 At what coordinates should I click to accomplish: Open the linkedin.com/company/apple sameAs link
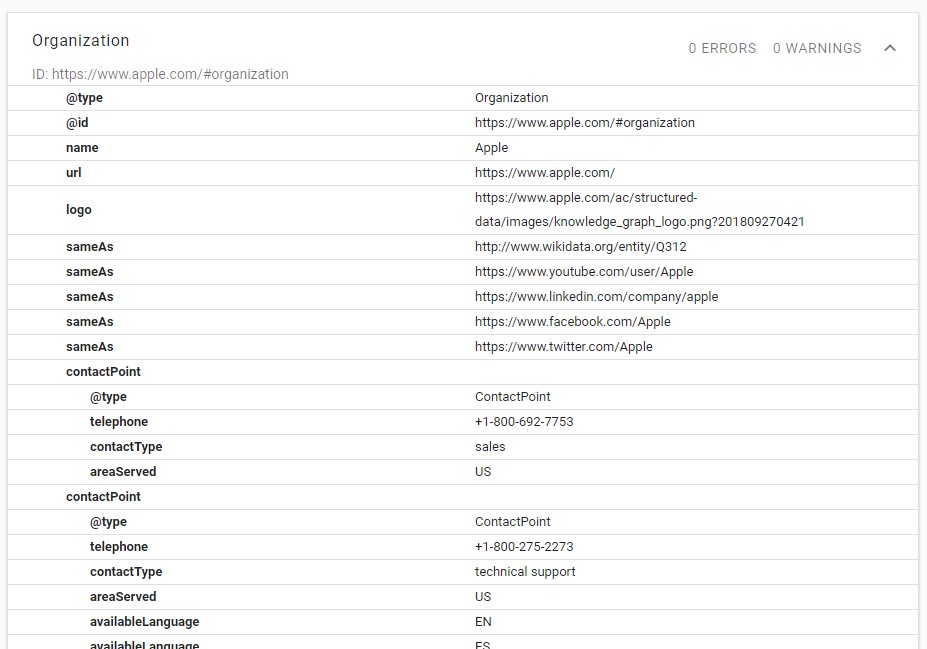597,296
